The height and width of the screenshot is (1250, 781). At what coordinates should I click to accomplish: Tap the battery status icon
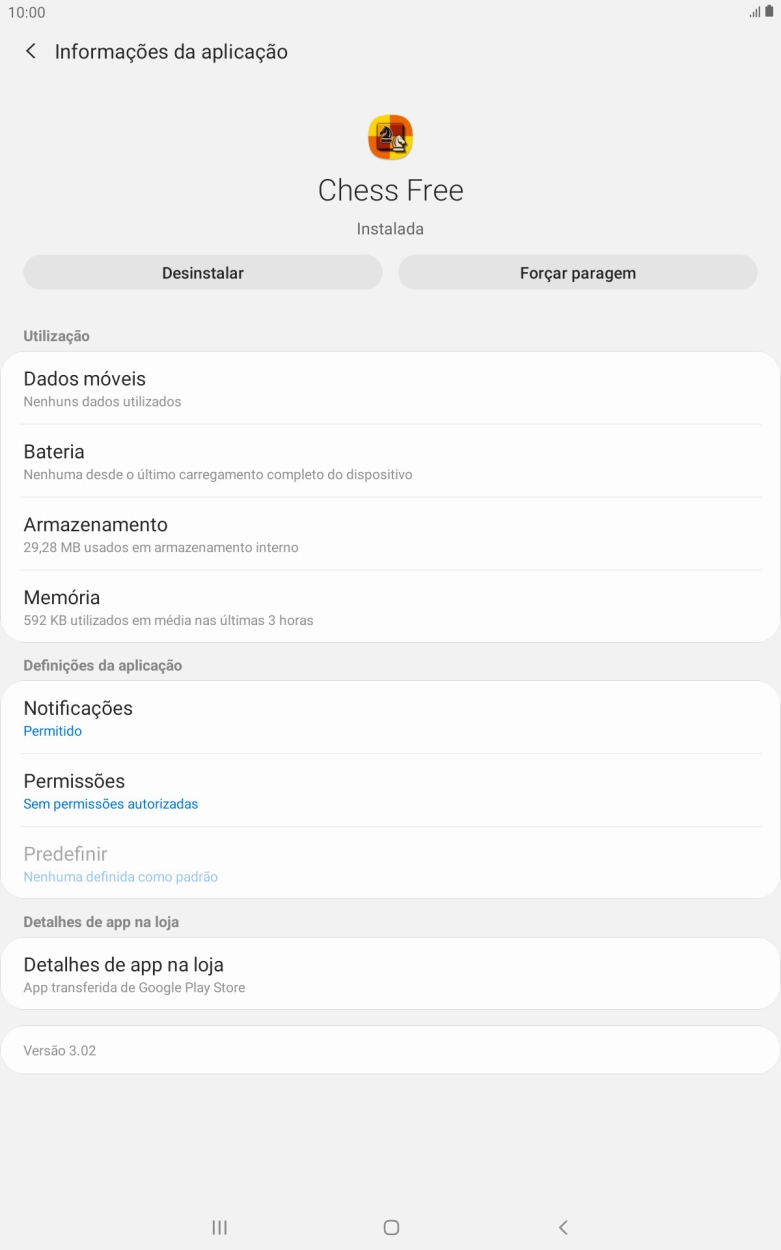pyautogui.click(x=769, y=12)
